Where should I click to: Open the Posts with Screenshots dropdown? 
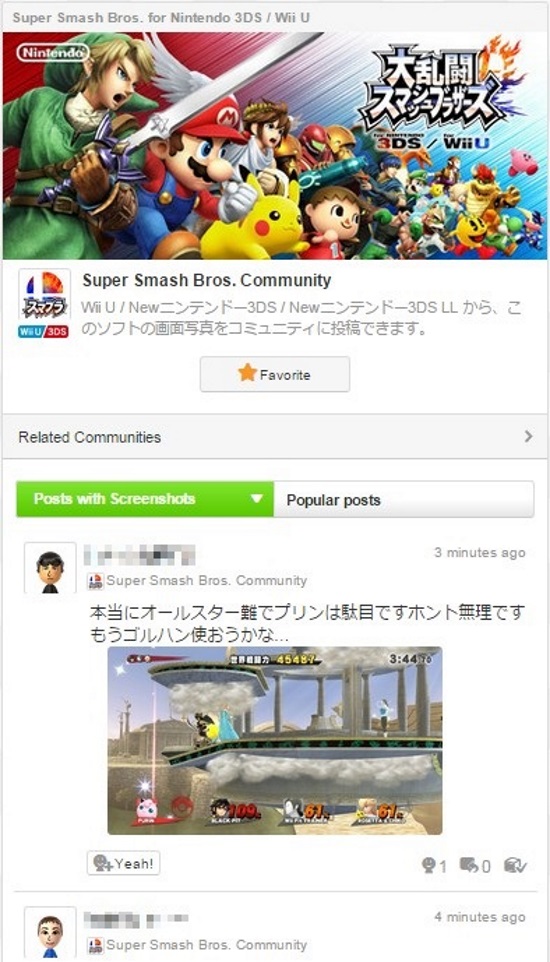(145, 499)
